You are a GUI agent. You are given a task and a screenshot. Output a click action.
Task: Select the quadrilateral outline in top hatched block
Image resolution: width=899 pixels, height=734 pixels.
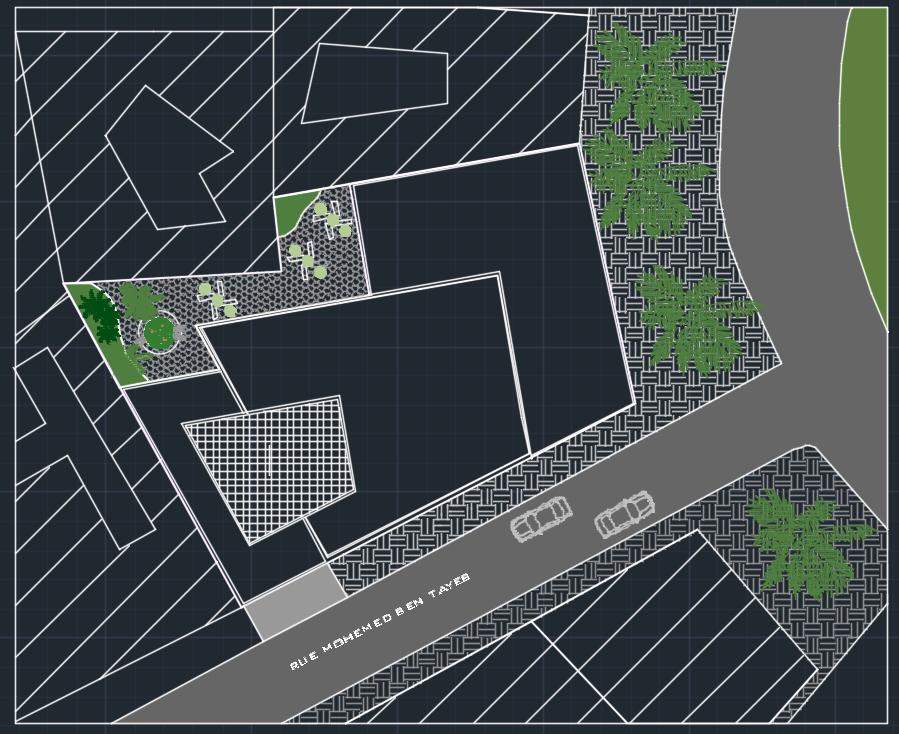point(375,82)
